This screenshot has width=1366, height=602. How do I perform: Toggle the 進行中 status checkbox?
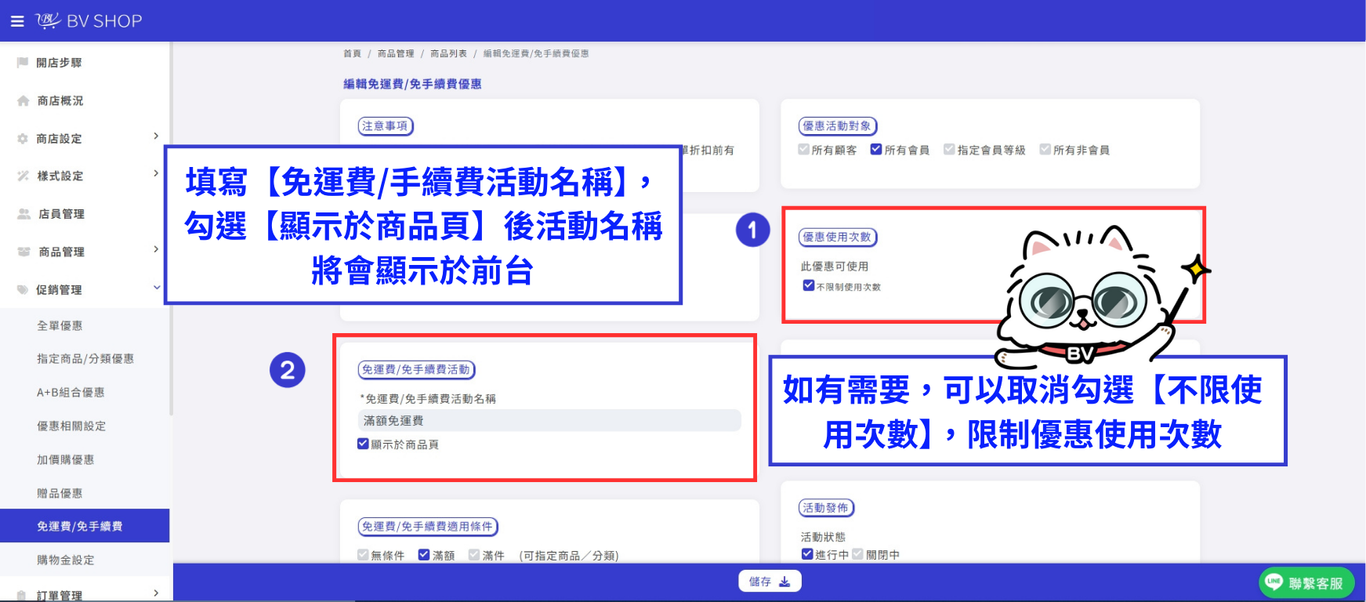(807, 554)
